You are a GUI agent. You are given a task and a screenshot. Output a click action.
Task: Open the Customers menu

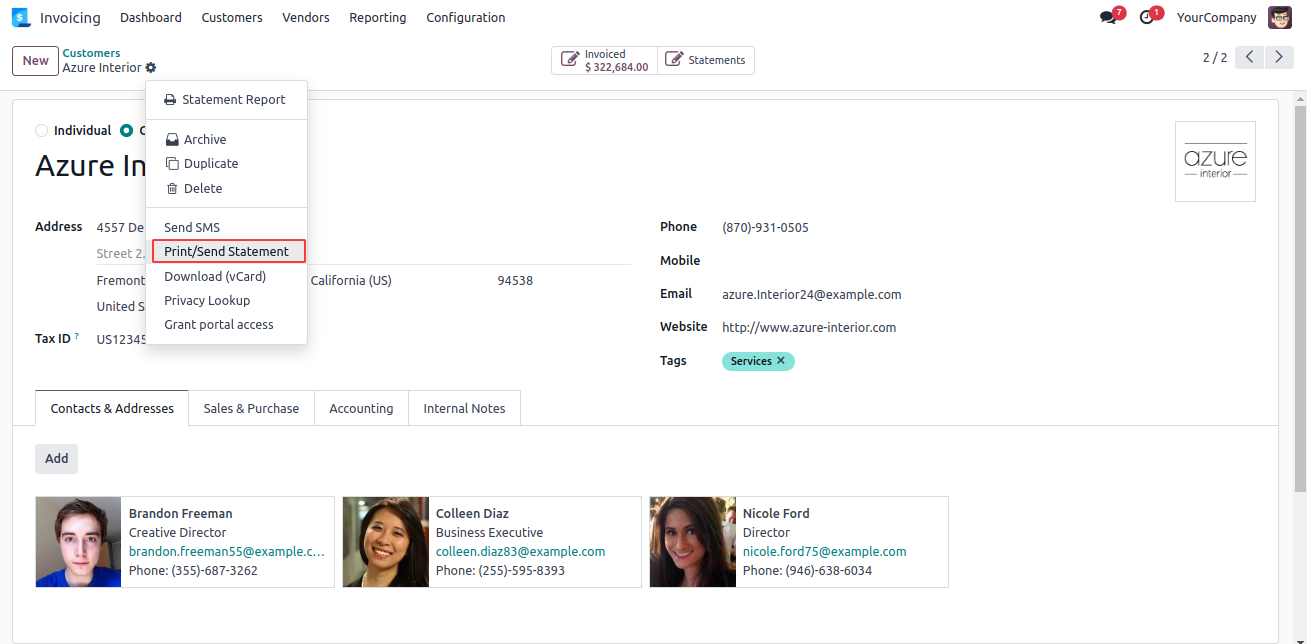(232, 17)
